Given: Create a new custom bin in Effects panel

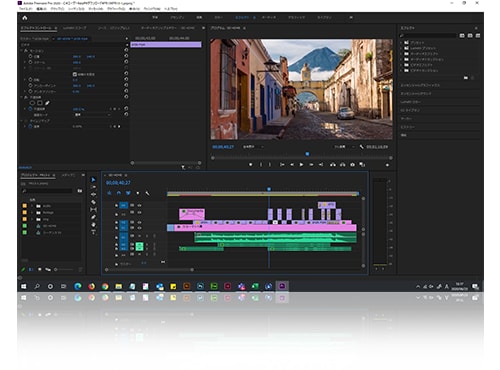Looking at the screenshot, I should click(x=466, y=78).
